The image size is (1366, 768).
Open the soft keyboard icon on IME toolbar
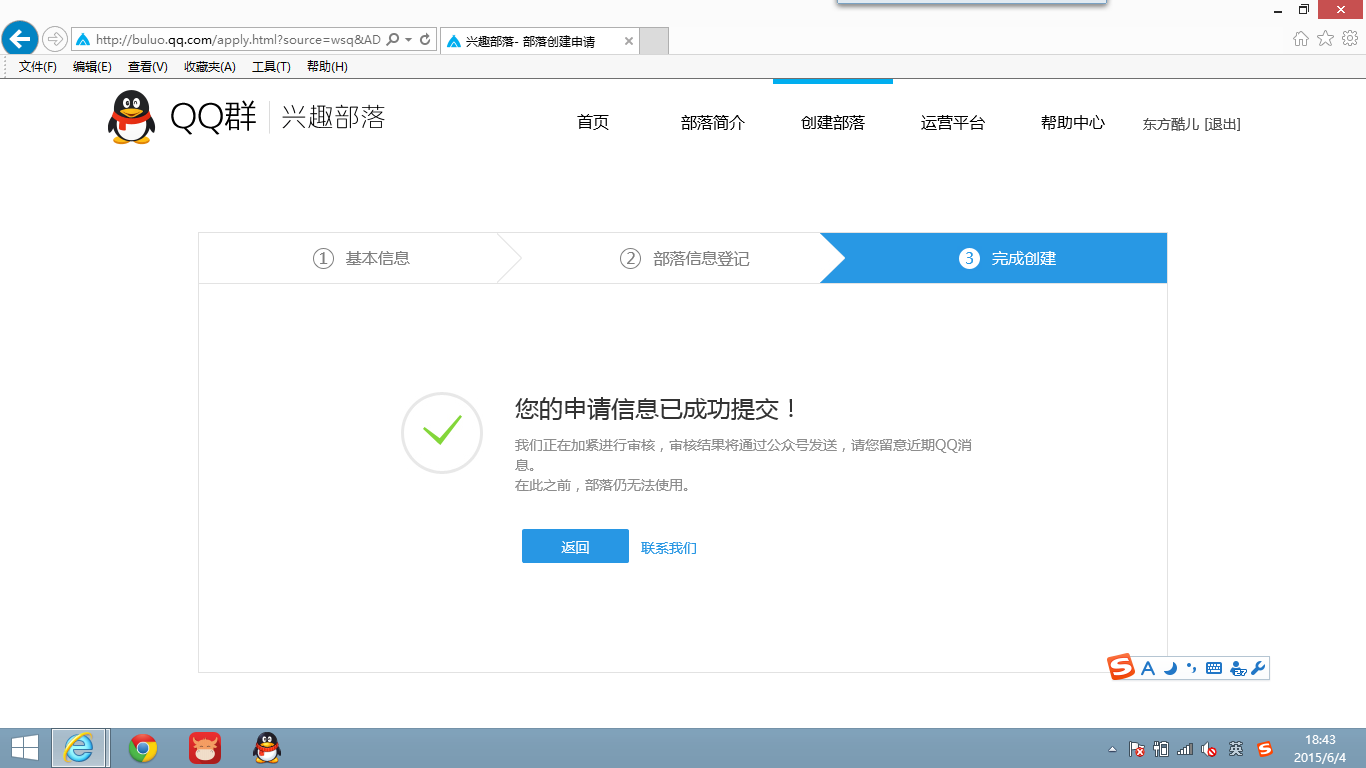pos(1214,668)
